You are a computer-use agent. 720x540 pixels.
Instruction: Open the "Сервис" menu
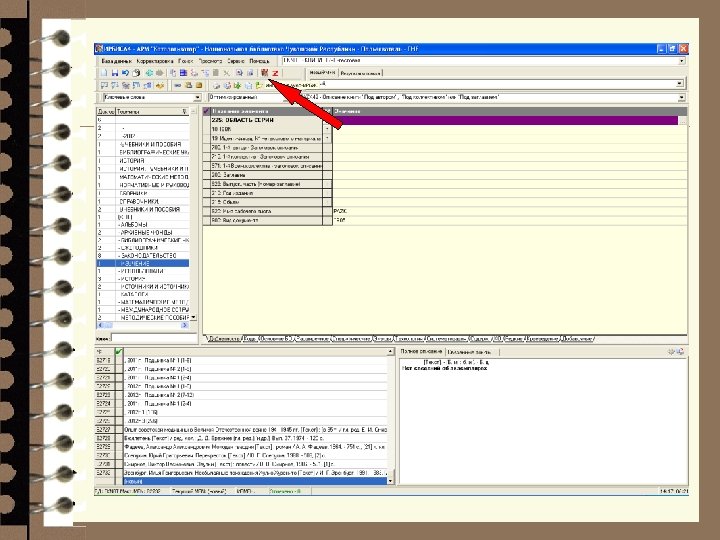(236, 61)
